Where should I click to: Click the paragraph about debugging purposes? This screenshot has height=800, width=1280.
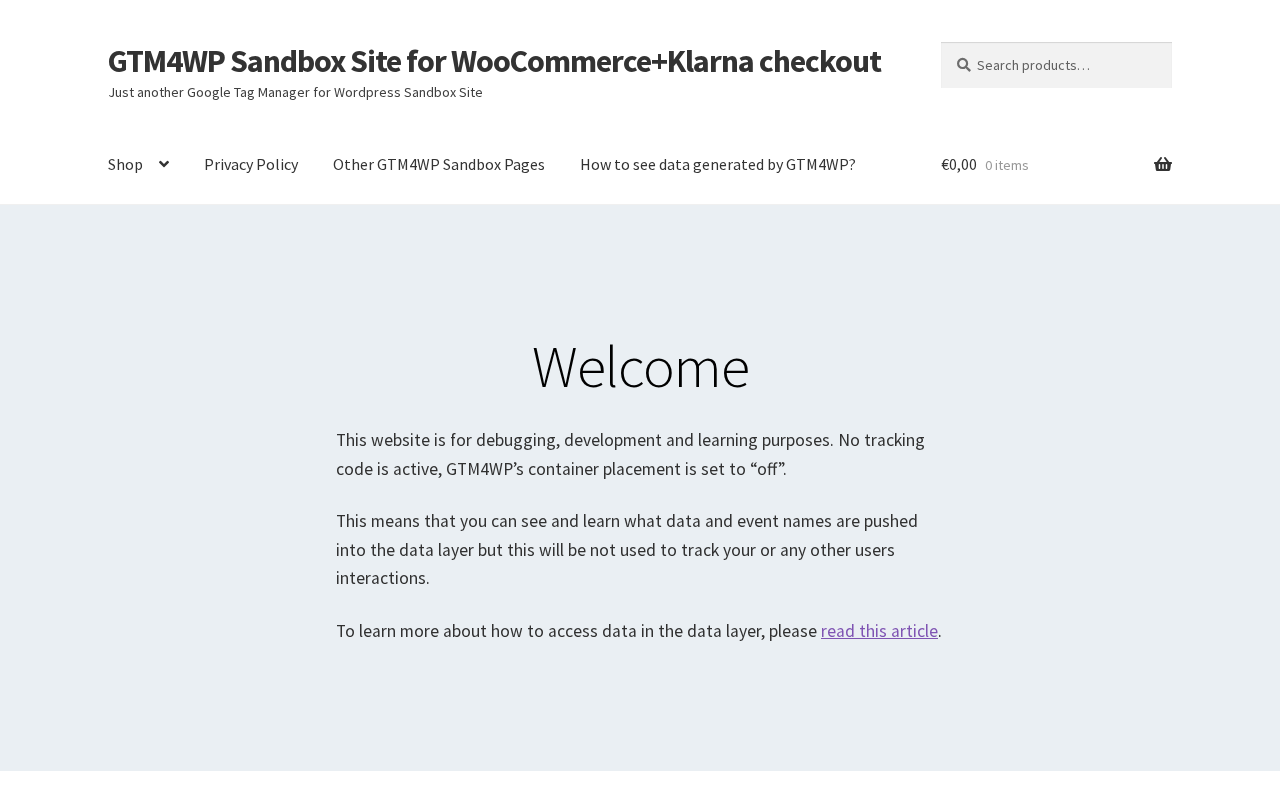click(630, 454)
